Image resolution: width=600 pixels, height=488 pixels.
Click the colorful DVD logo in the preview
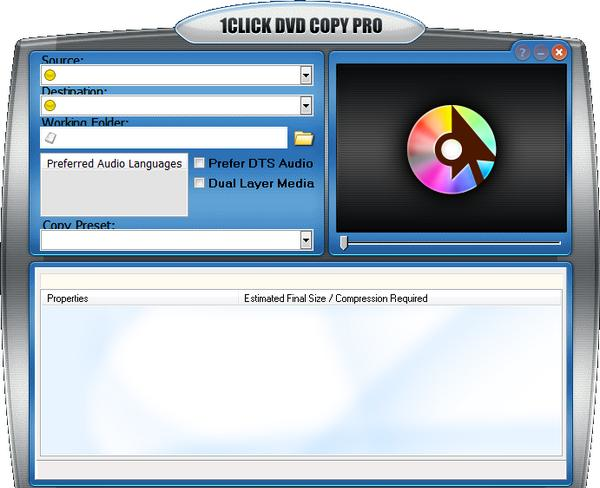point(452,149)
